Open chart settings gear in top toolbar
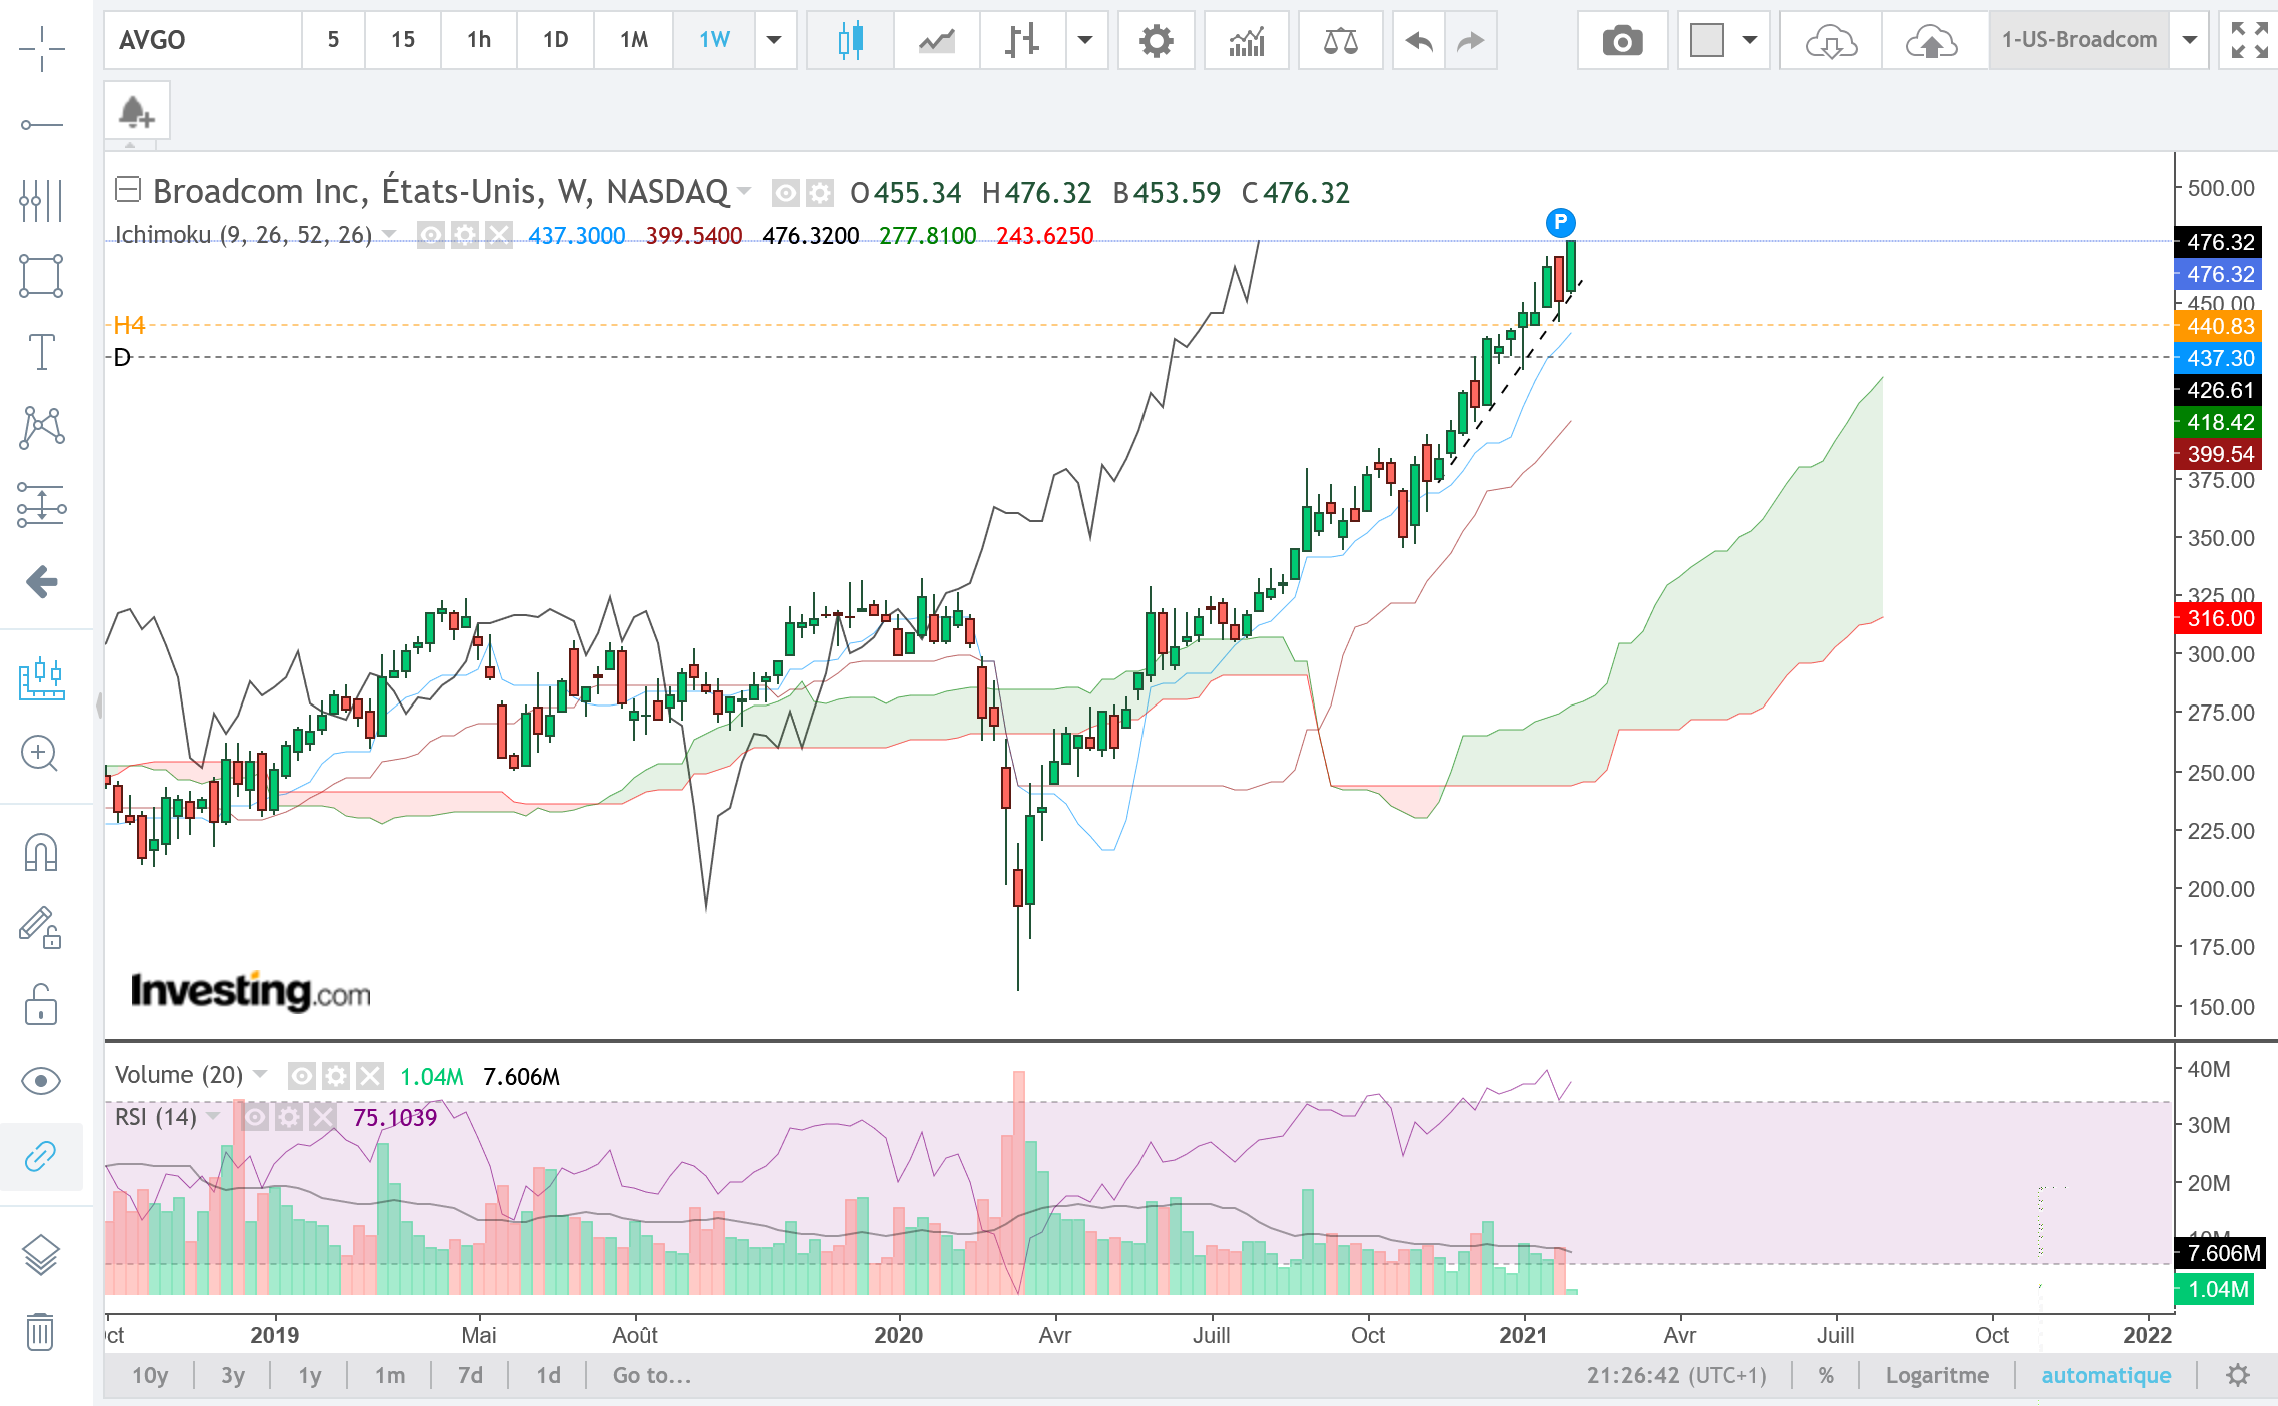This screenshot has height=1406, width=2278. click(1156, 41)
